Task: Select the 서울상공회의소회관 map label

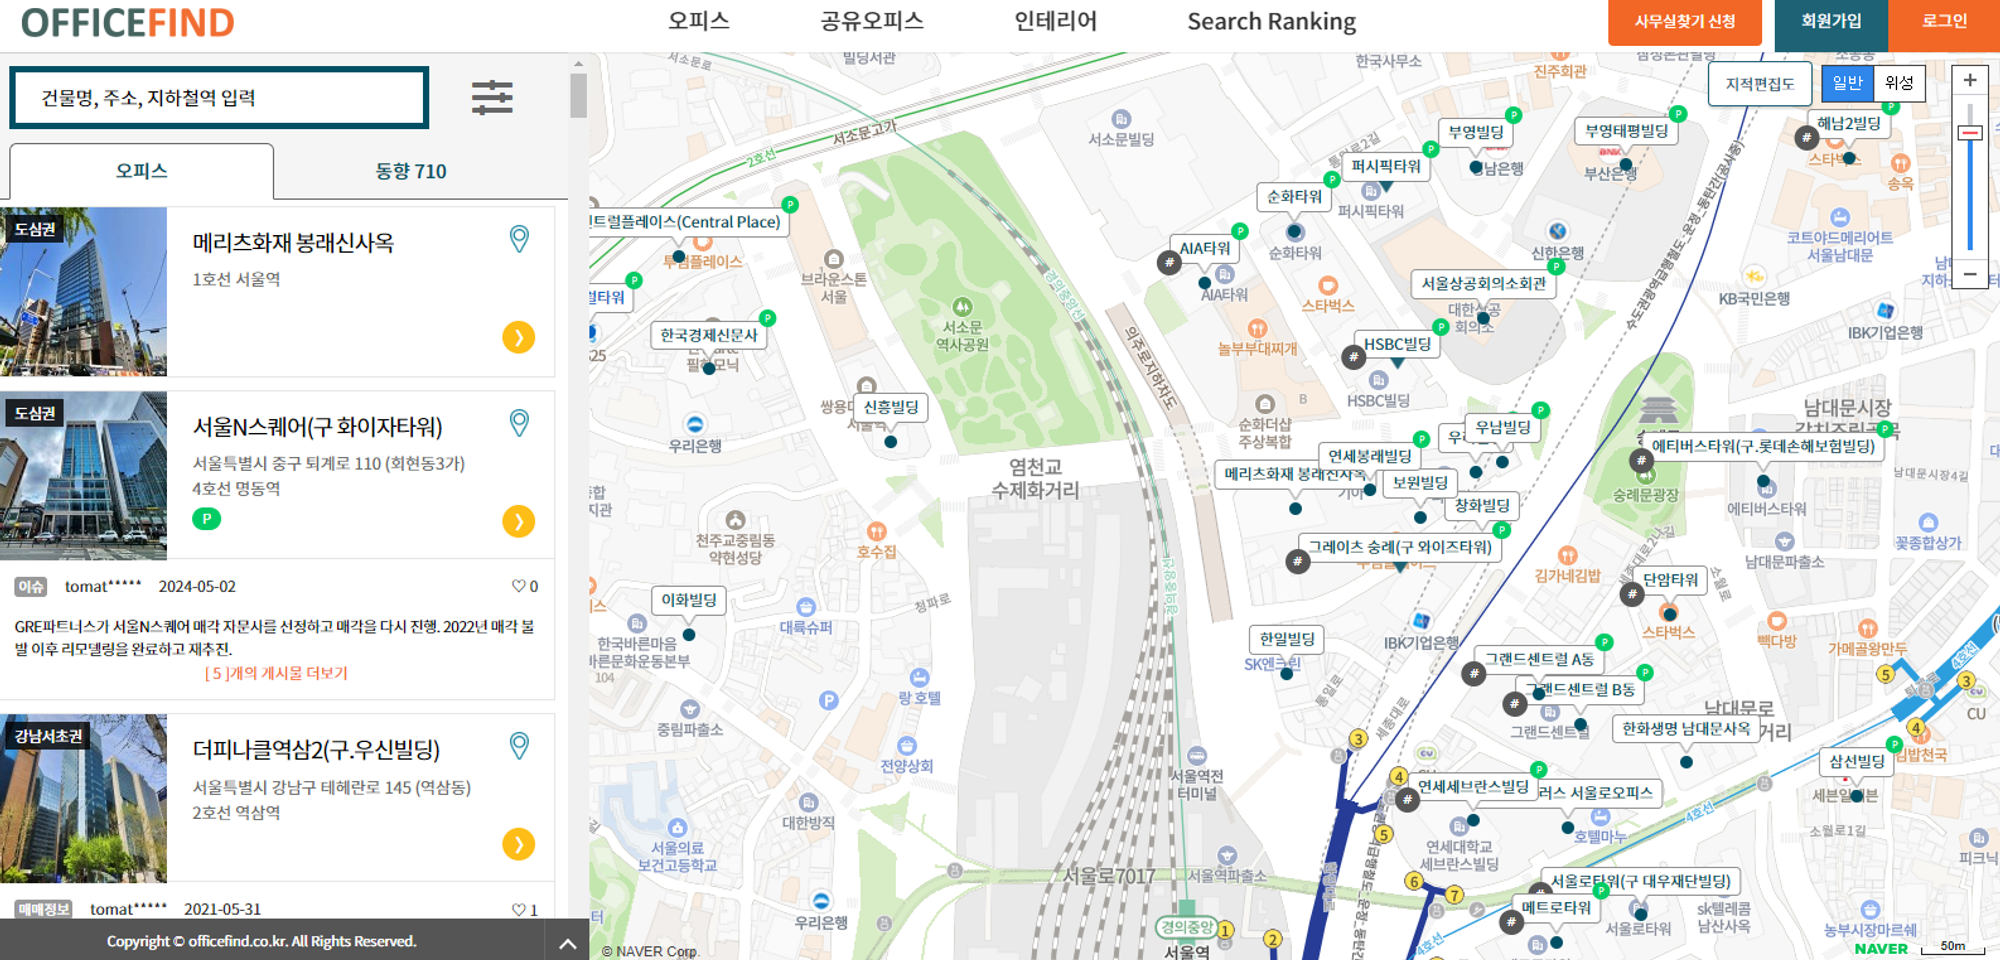Action: [1484, 284]
